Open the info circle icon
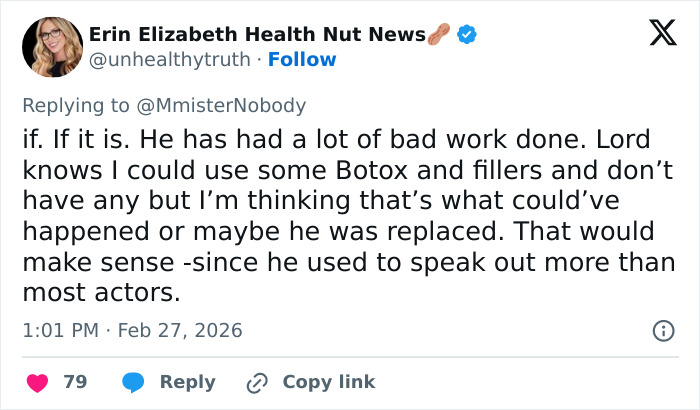Image resolution: width=700 pixels, height=410 pixels. click(662, 330)
